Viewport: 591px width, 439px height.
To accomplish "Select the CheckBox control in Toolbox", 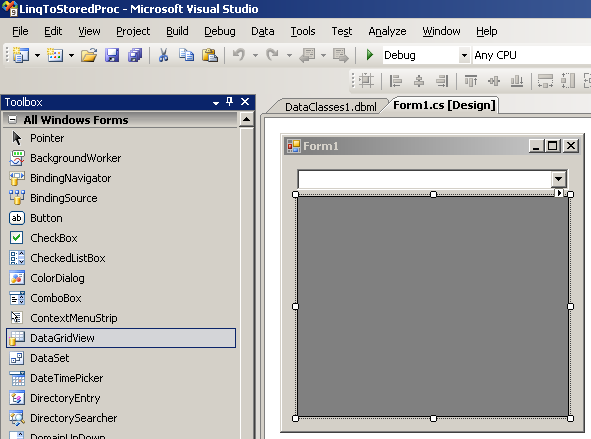I will pos(121,238).
